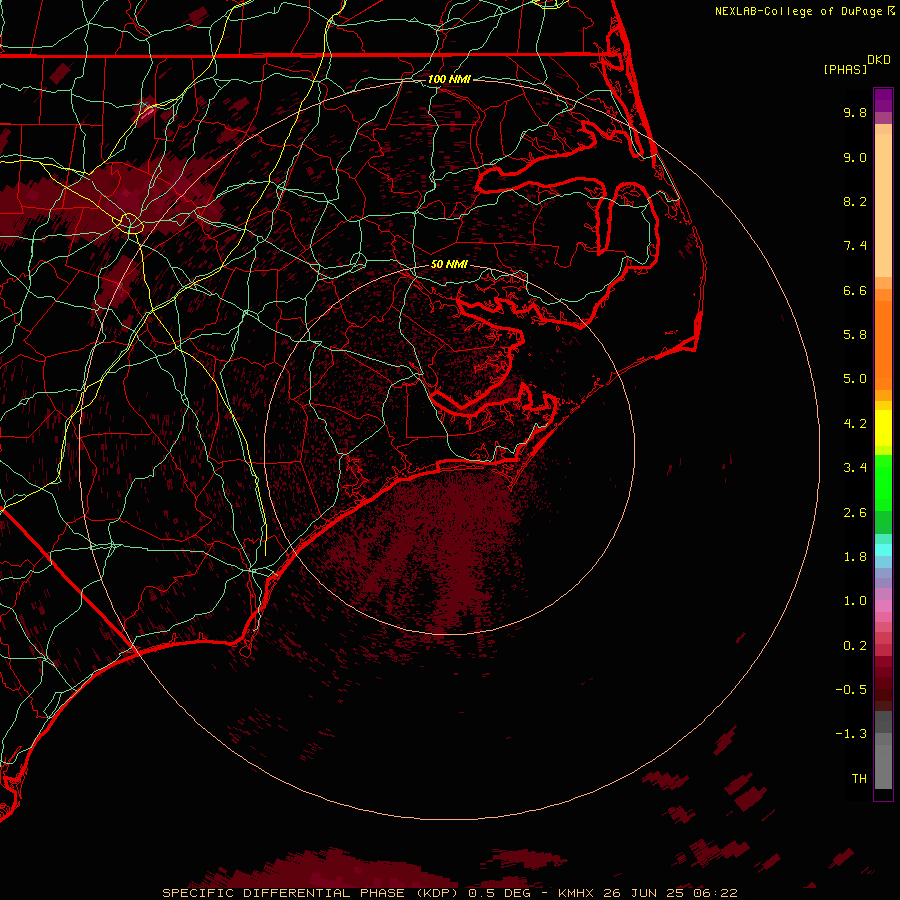Screen dimensions: 900x900
Task: Click the 8.2 scale value
Action: 855,201
